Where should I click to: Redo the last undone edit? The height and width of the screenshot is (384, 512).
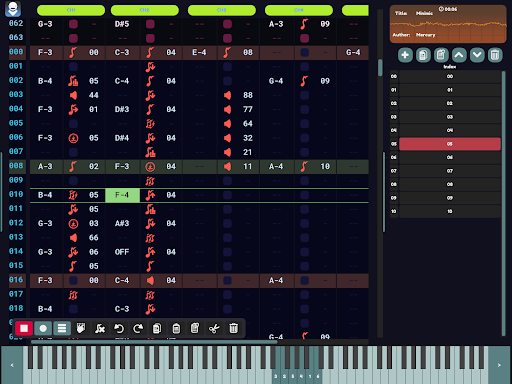point(138,328)
